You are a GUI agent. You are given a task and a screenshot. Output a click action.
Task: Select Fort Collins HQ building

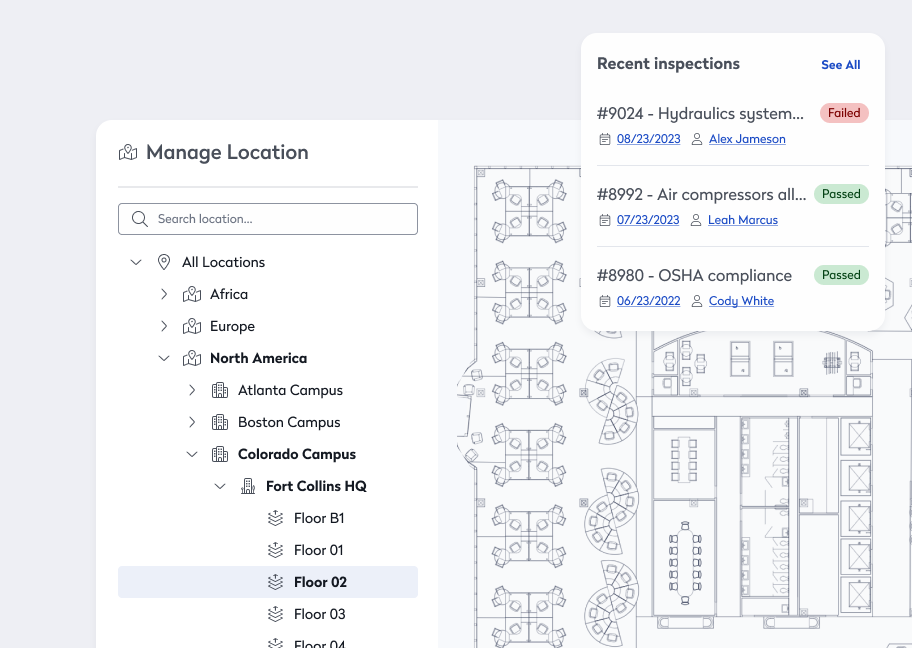tap(316, 486)
